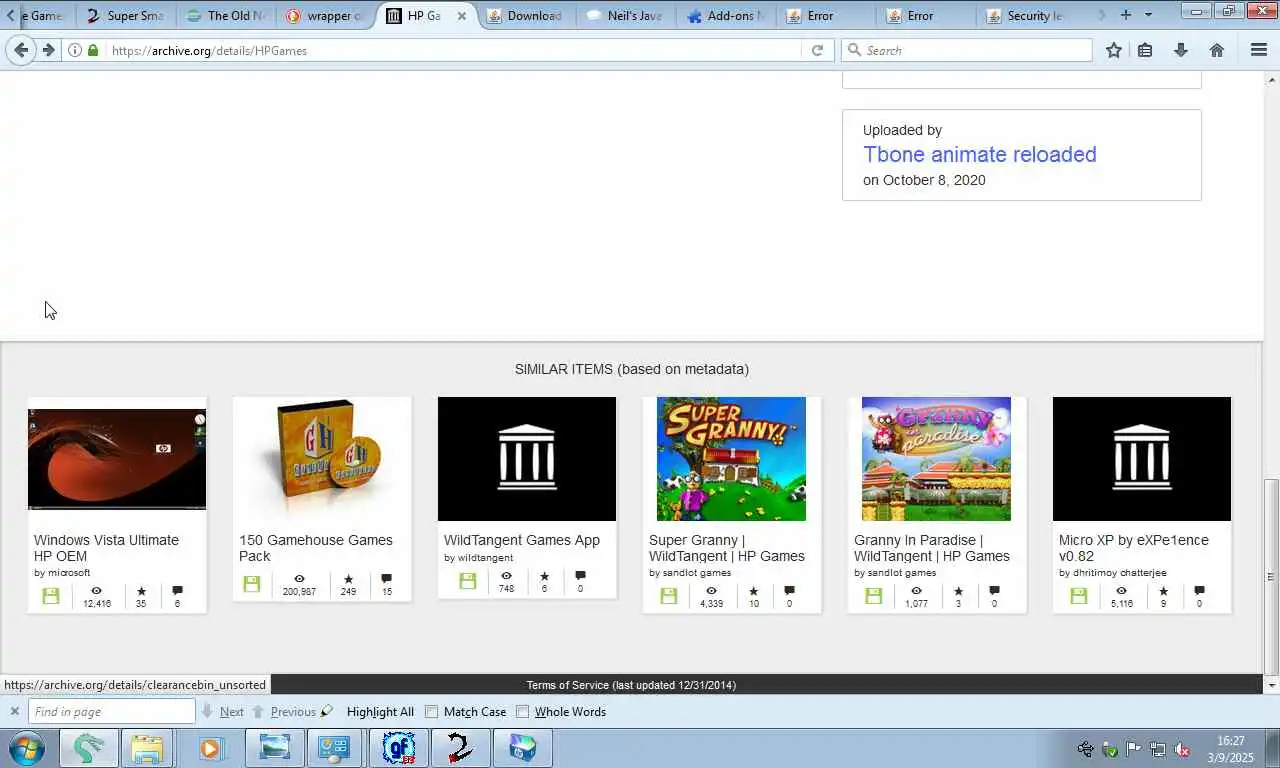Open Super Granny game thumbnail
1280x768 pixels.
(731, 459)
